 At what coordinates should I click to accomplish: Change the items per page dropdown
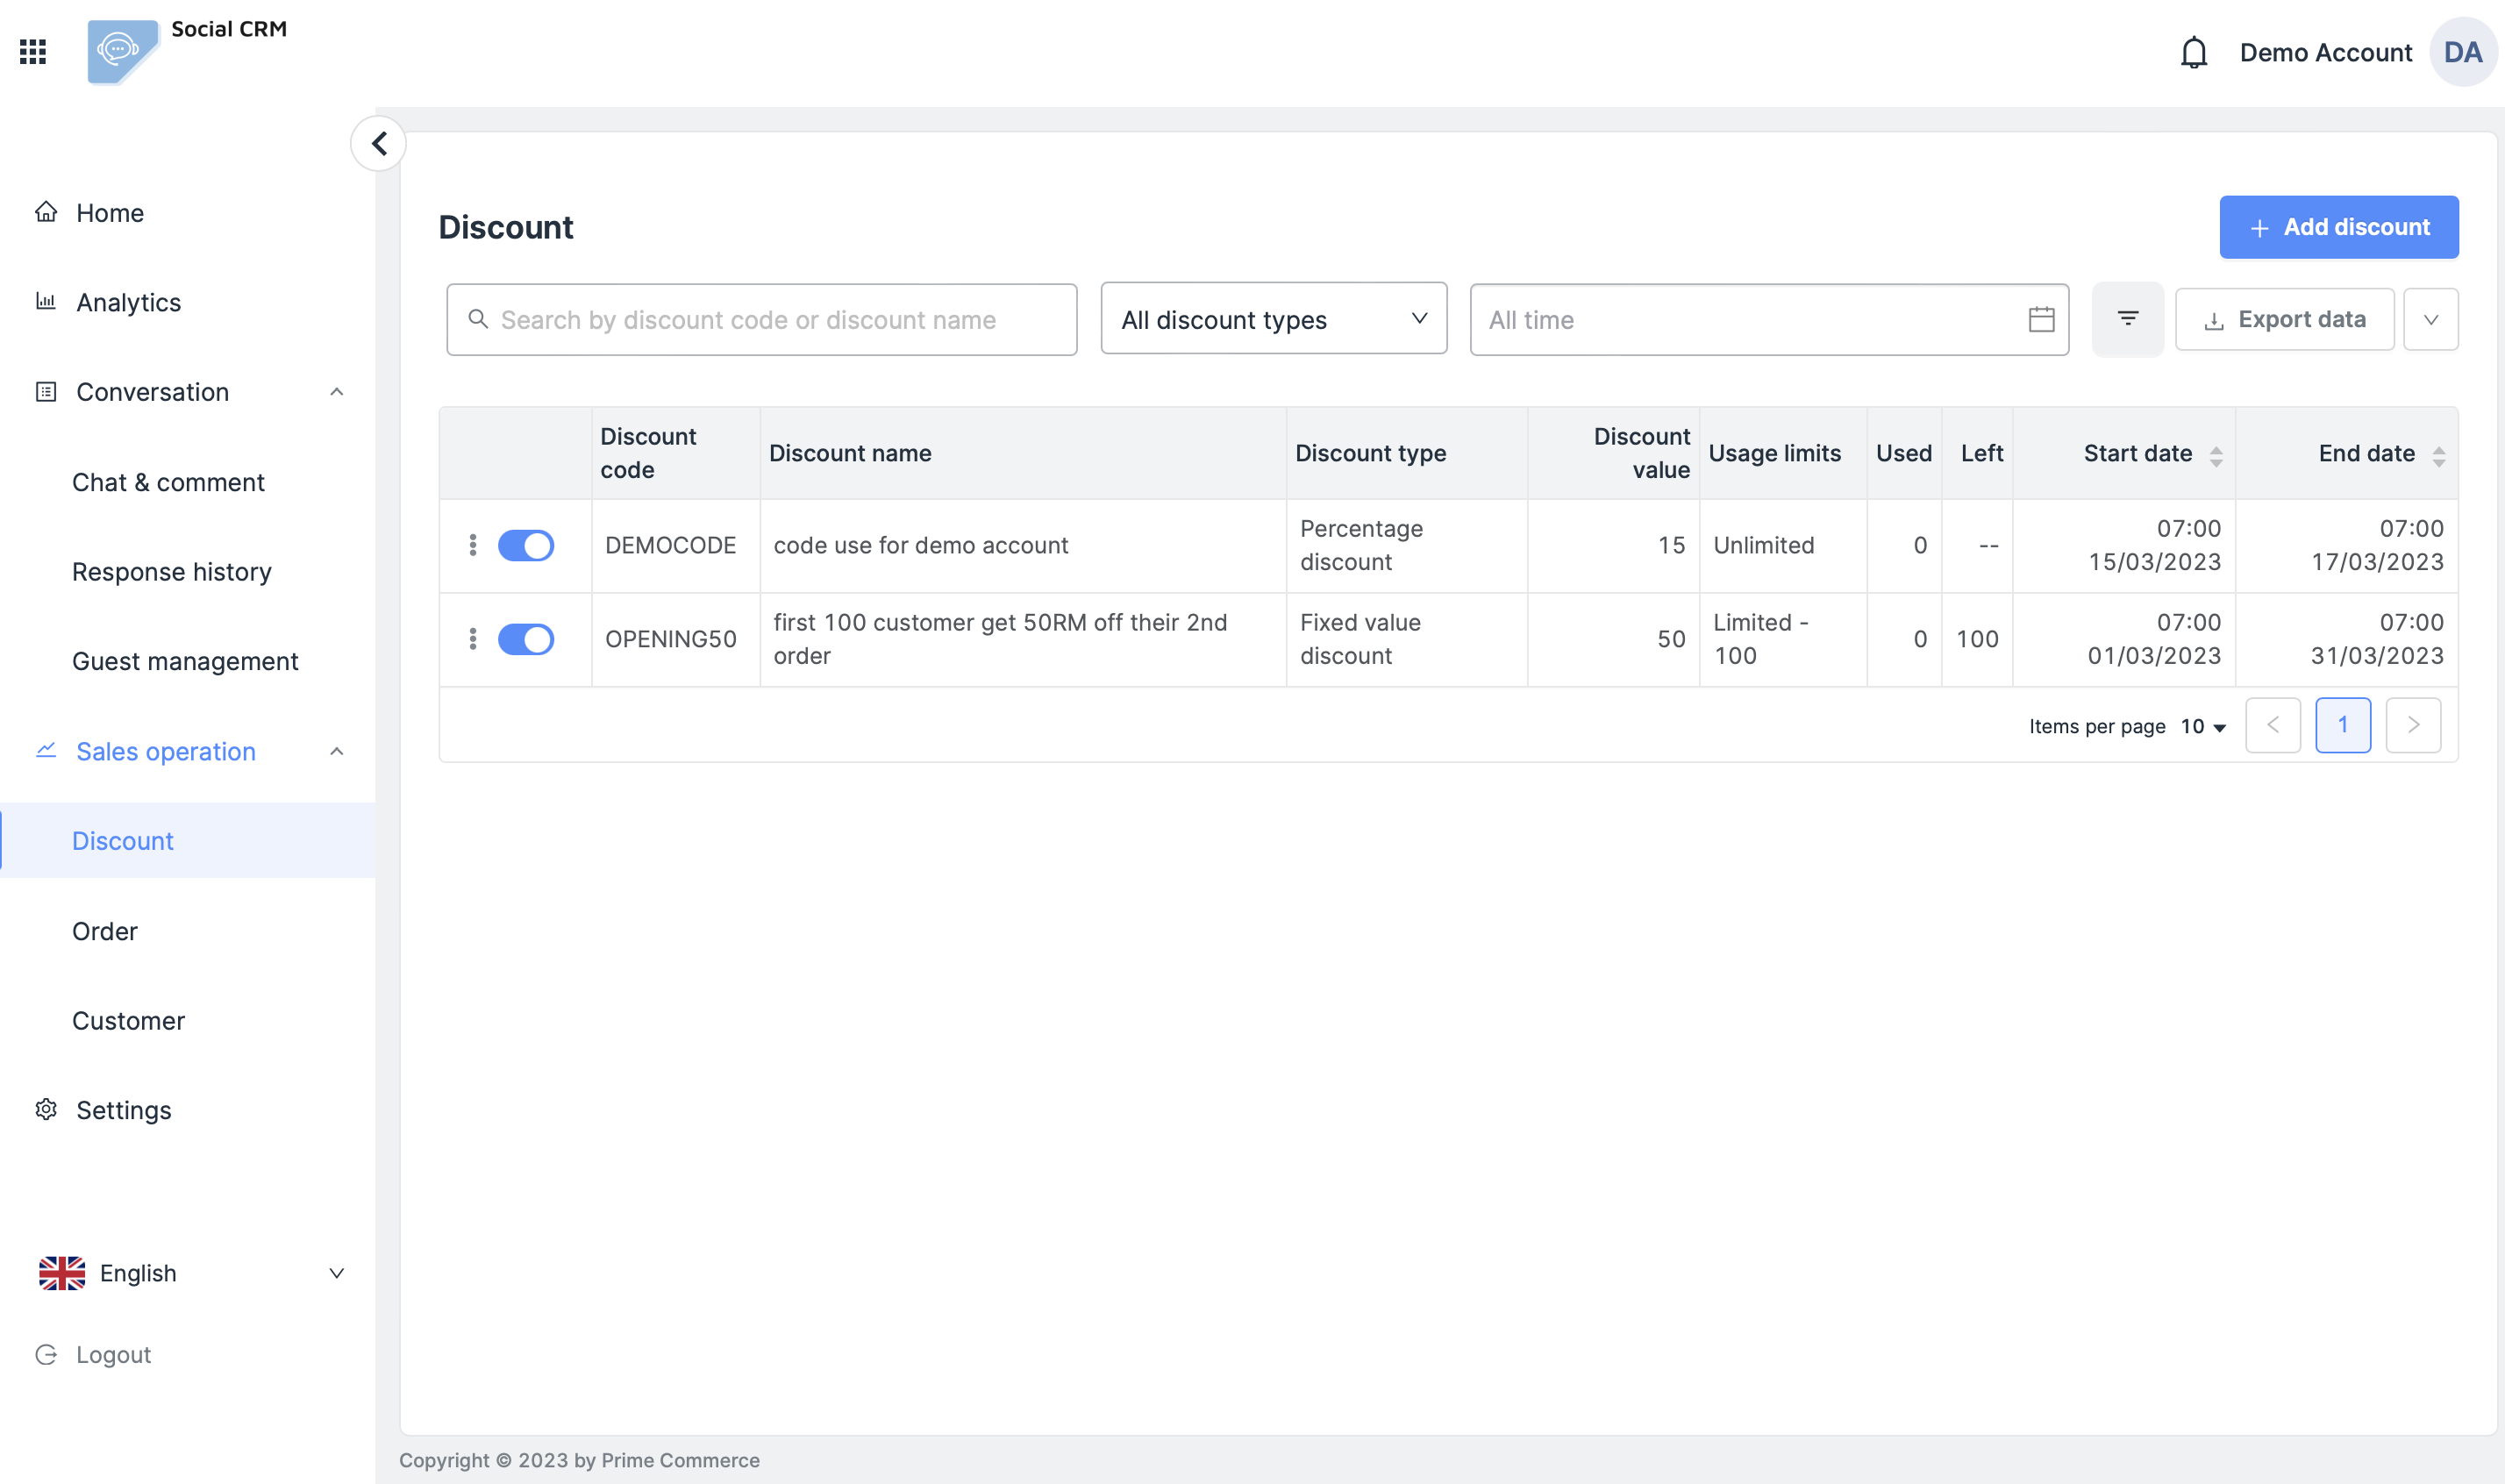(x=2203, y=727)
